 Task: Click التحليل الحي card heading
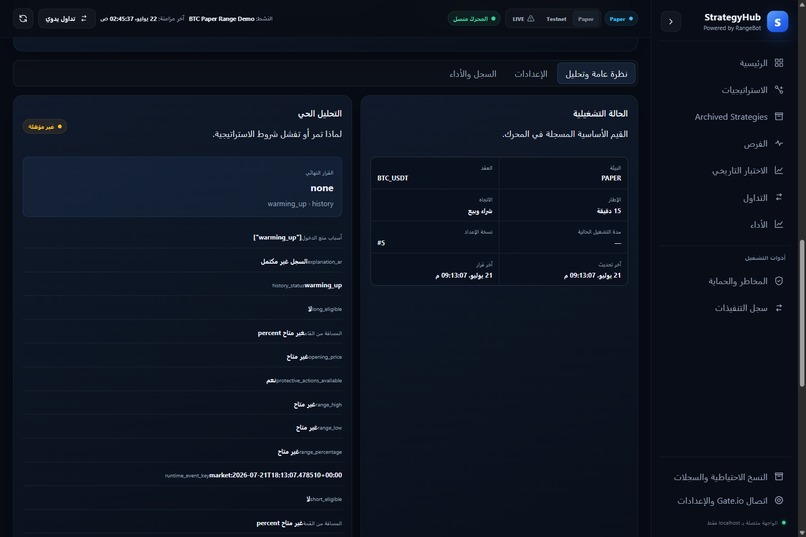pos(320,113)
